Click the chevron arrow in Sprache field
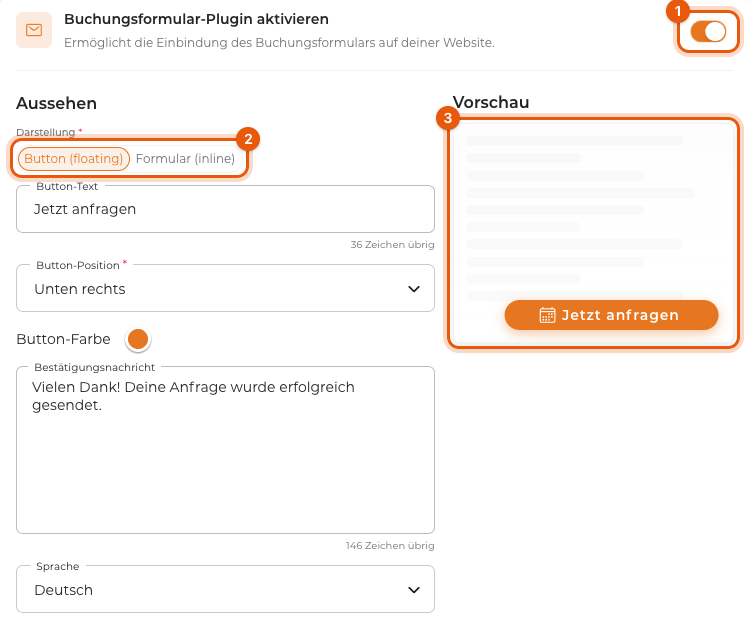 414,590
